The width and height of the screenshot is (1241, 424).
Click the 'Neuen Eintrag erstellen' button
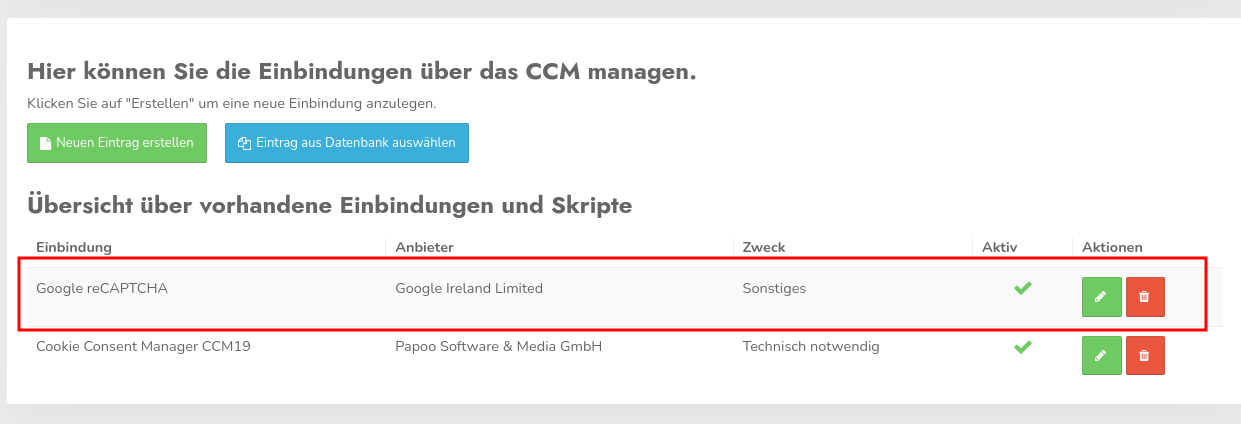117,142
